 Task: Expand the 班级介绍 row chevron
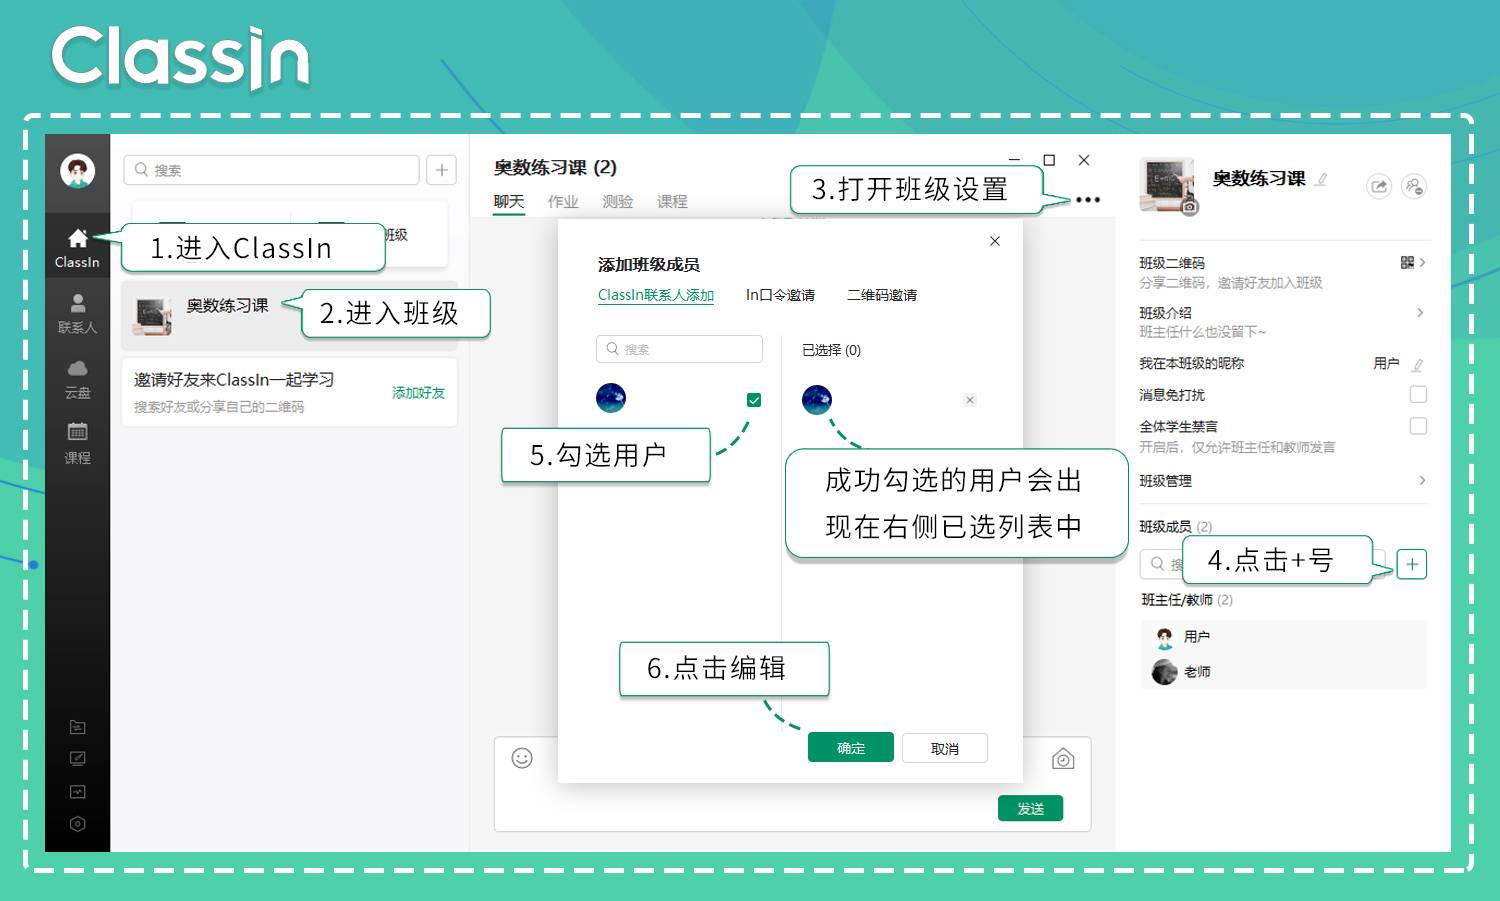click(1421, 313)
